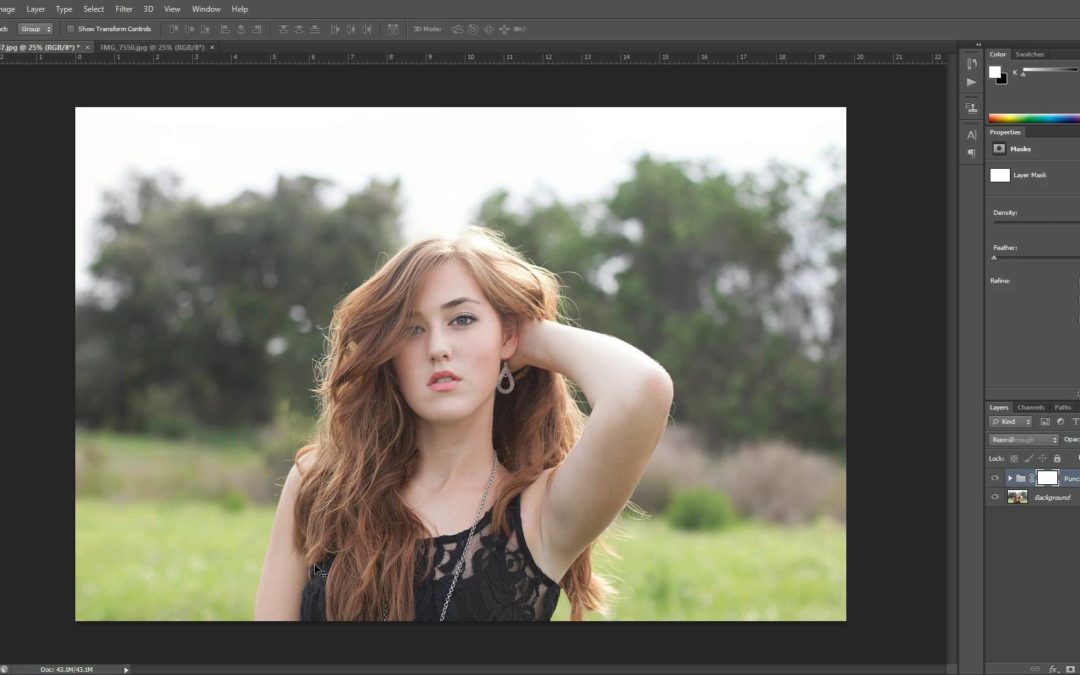This screenshot has width=1080, height=675.
Task: Click the add layer mask icon
Action: (1070, 669)
